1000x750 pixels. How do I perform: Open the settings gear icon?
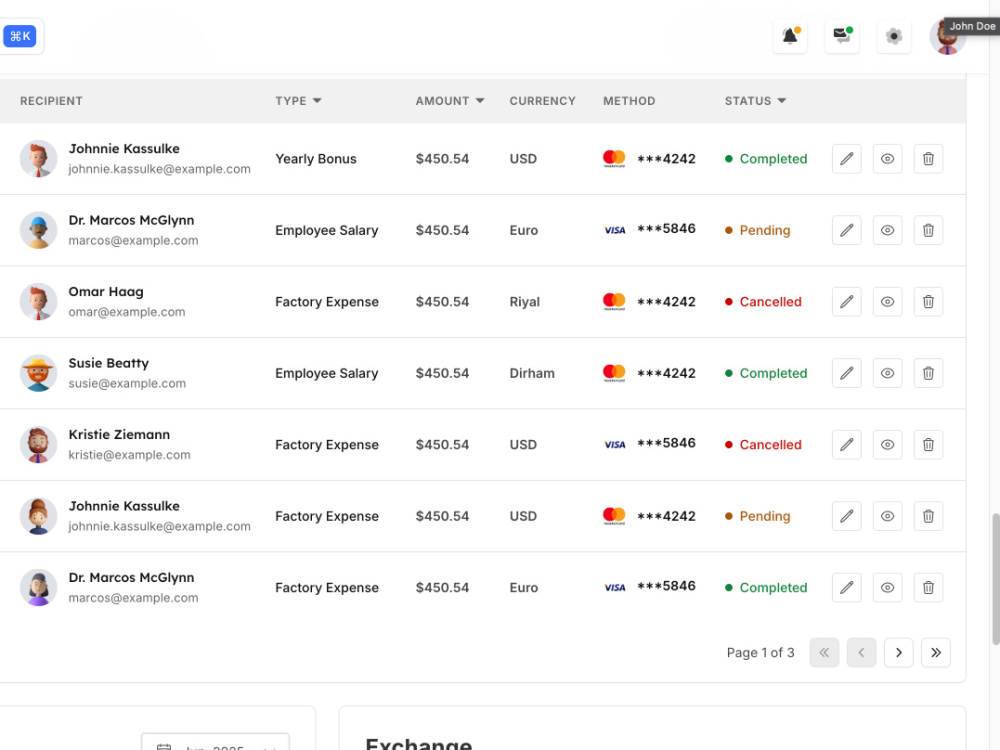(x=894, y=36)
